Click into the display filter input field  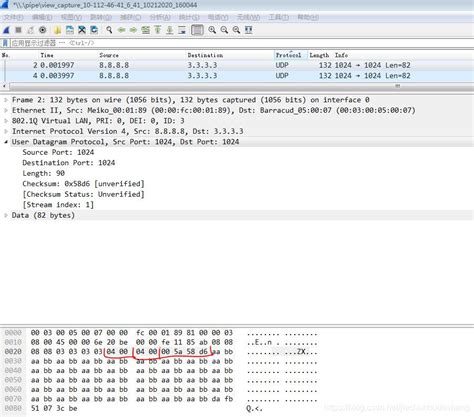pyautogui.click(x=240, y=43)
